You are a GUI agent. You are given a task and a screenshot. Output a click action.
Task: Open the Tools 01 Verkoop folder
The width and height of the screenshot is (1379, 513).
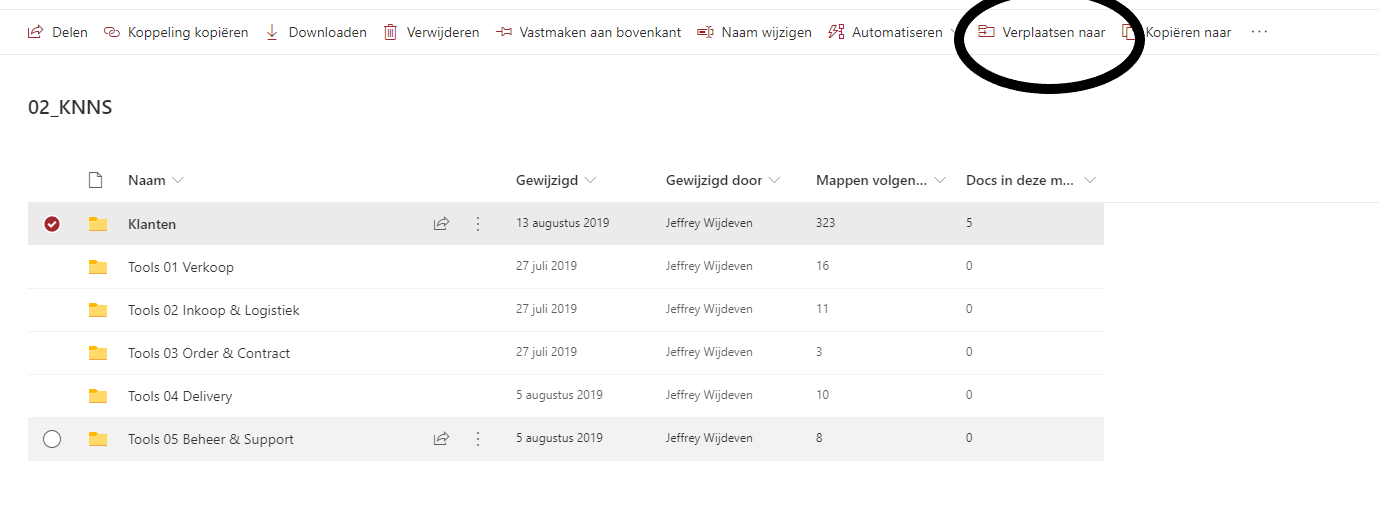click(x=181, y=267)
